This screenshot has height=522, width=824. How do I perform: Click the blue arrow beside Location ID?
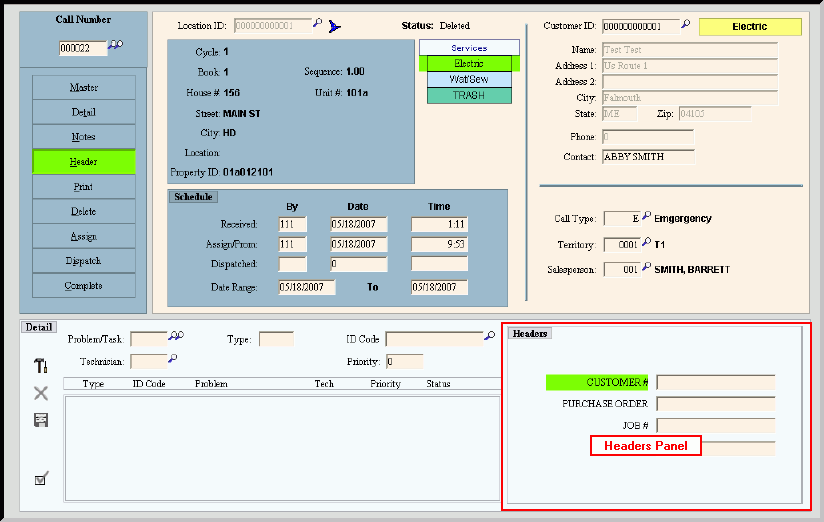[335, 26]
